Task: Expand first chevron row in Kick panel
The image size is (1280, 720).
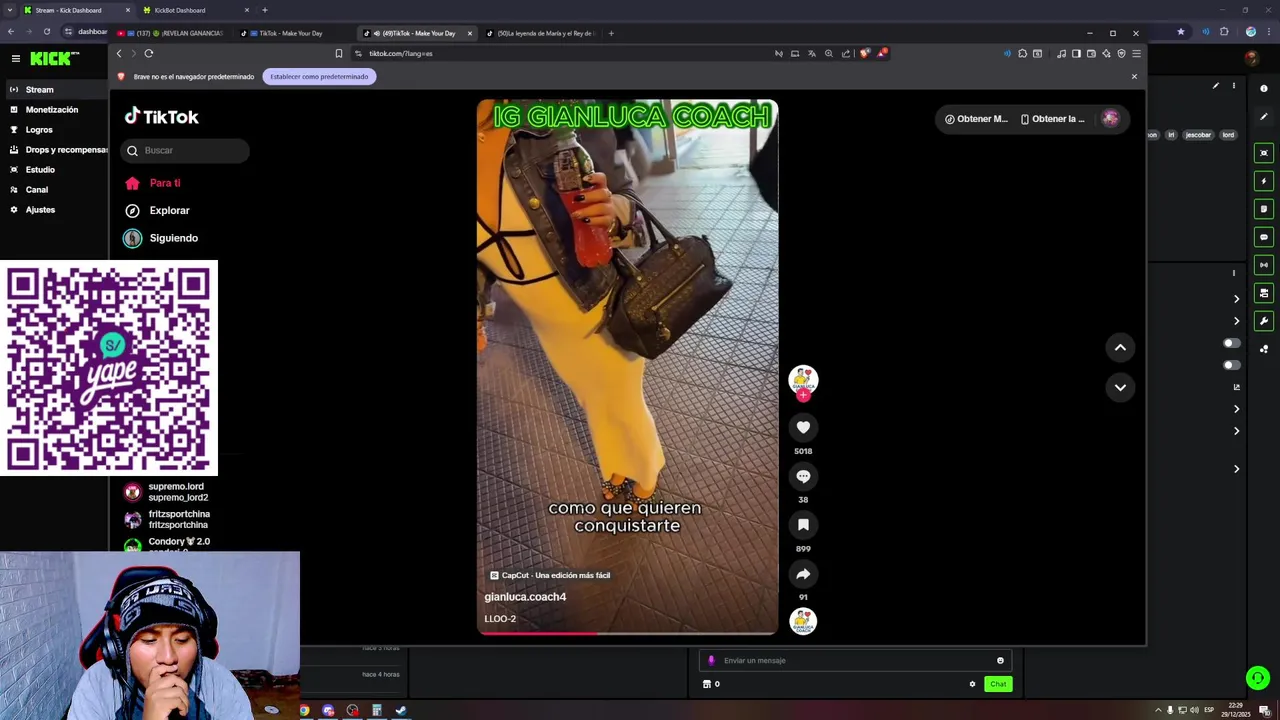Action: click(x=1237, y=299)
